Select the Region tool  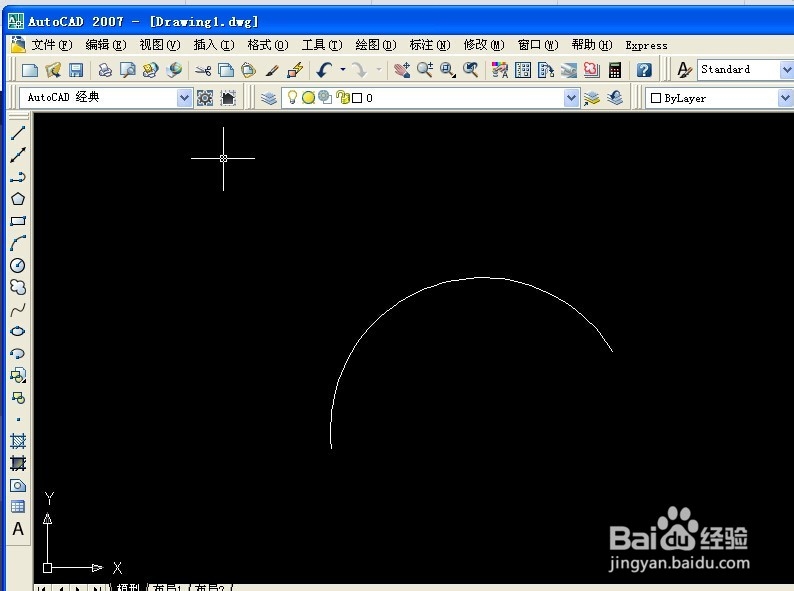coord(18,485)
